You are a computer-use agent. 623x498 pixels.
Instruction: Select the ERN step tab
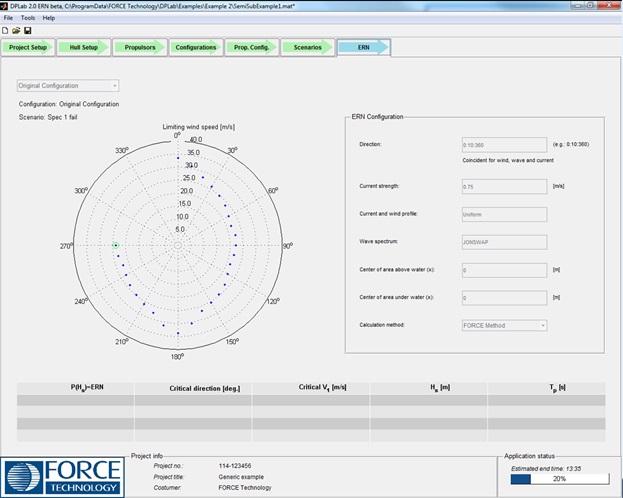coord(364,47)
